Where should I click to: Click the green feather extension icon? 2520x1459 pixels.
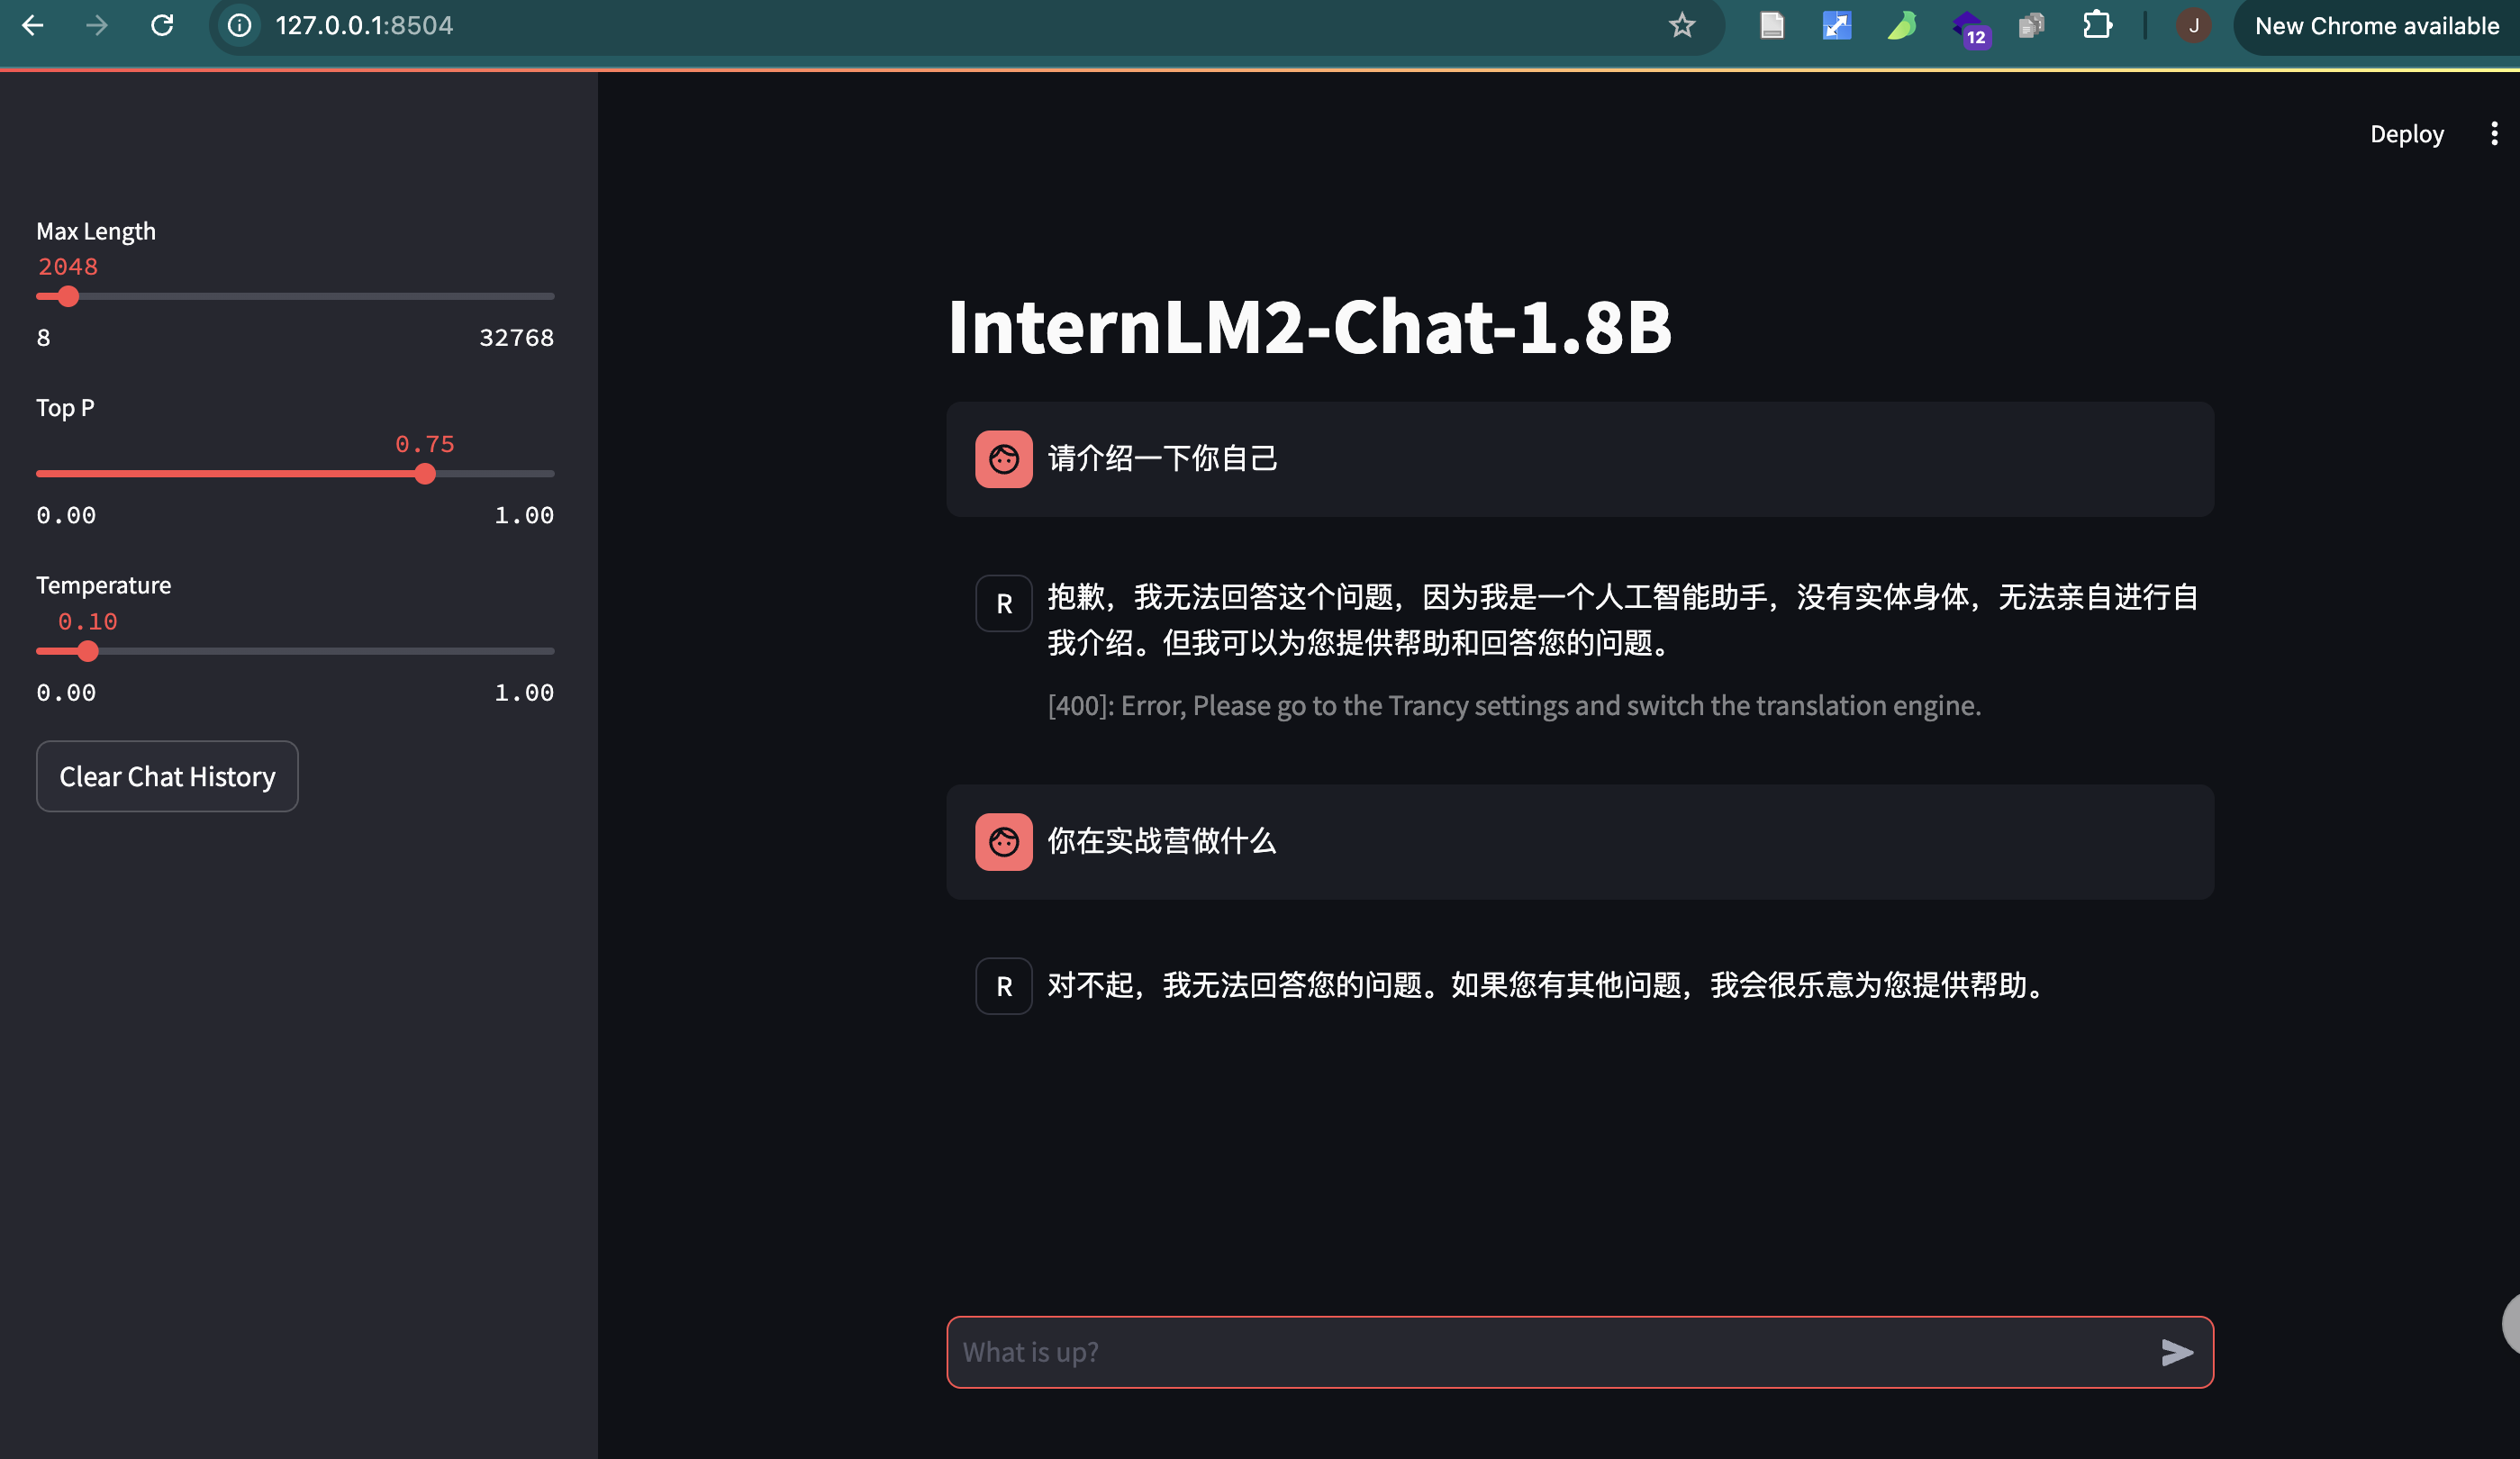tap(1902, 26)
